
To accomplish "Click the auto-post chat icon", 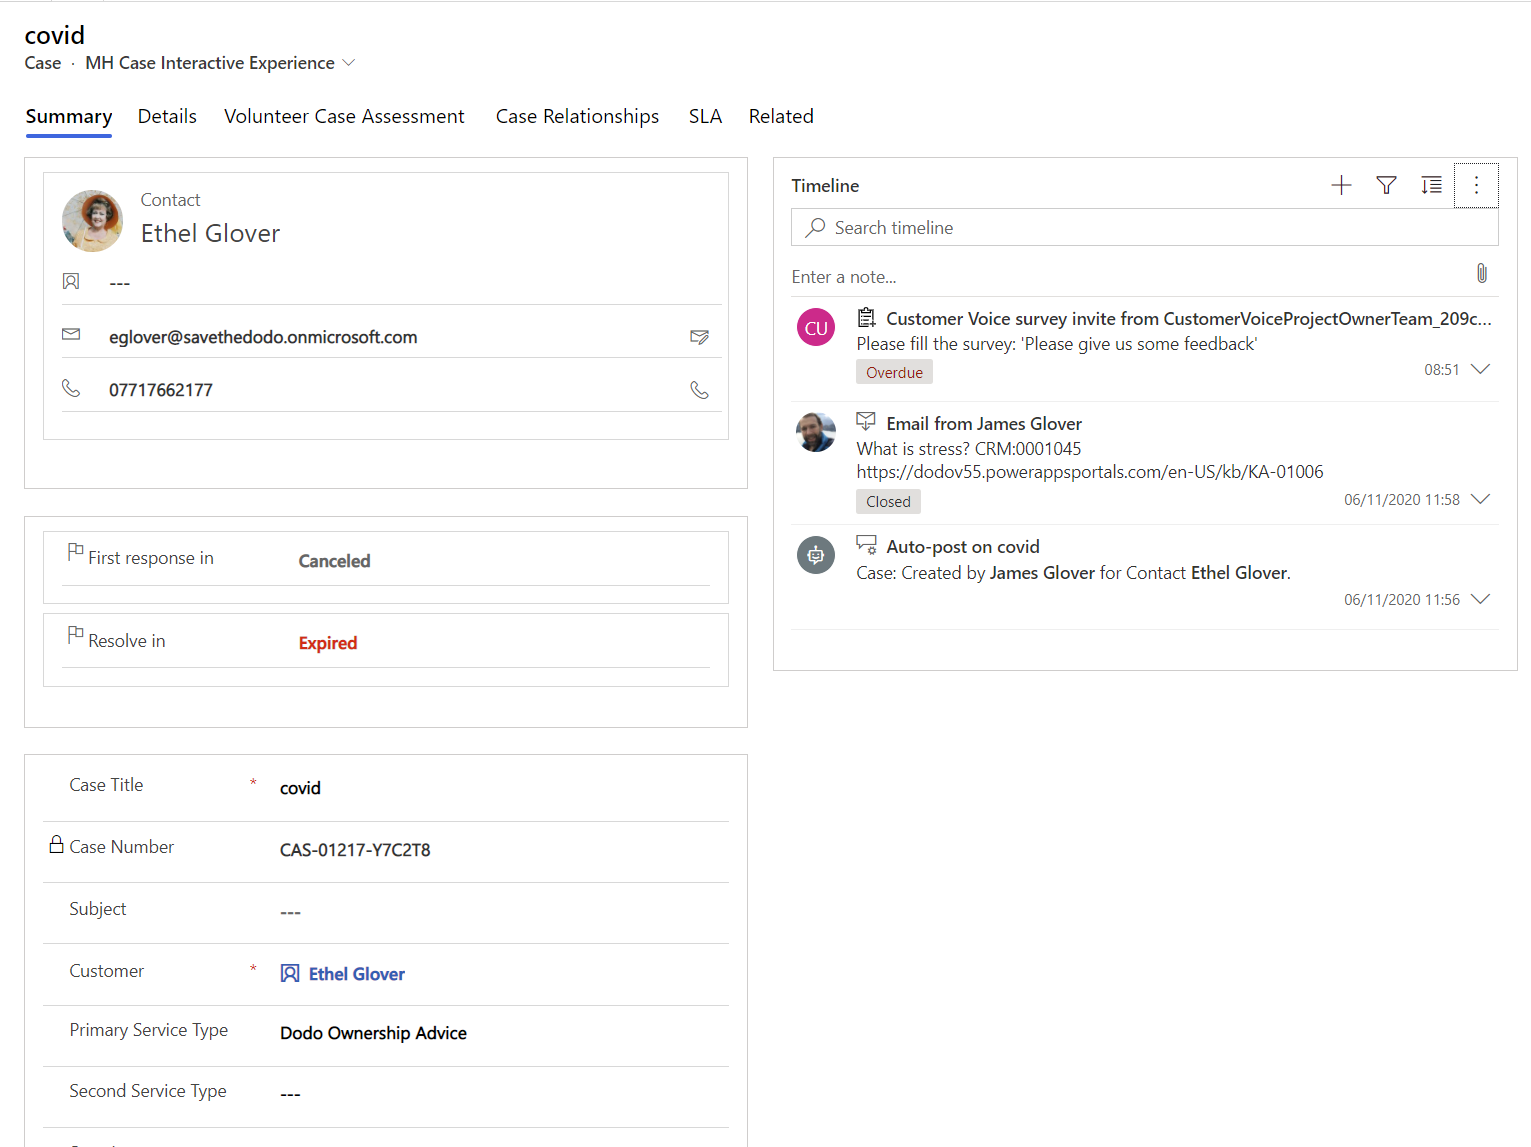I will tap(866, 545).
